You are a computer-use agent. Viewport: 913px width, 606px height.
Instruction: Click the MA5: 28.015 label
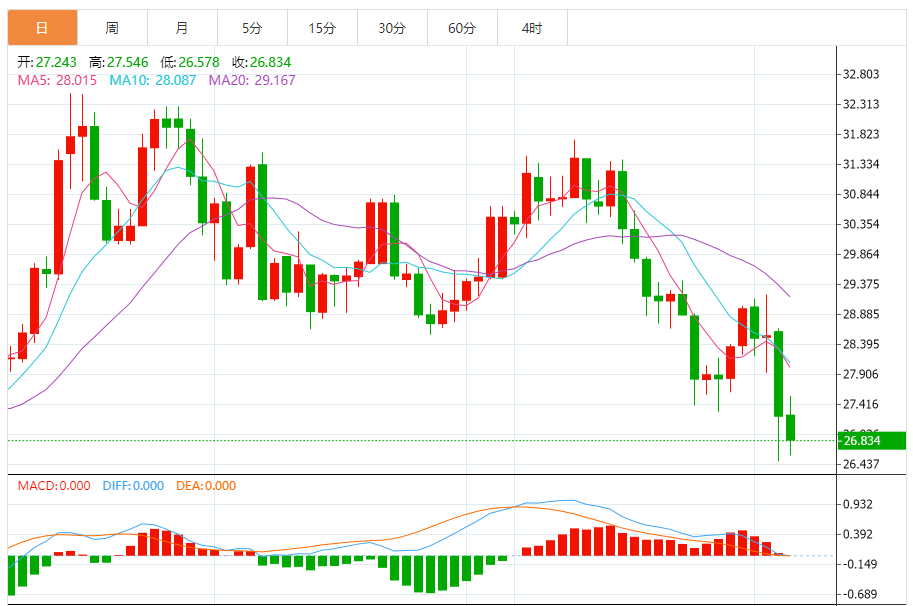(x=57, y=80)
